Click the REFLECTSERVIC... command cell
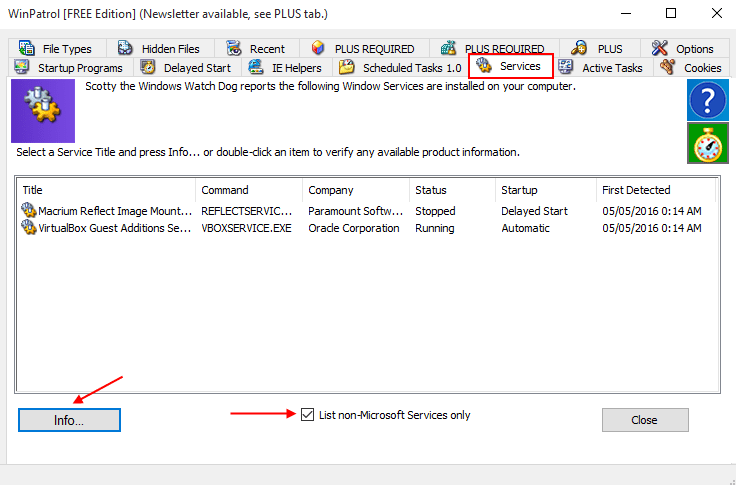Screen dimensions: 736x485 pyautogui.click(x=246, y=211)
